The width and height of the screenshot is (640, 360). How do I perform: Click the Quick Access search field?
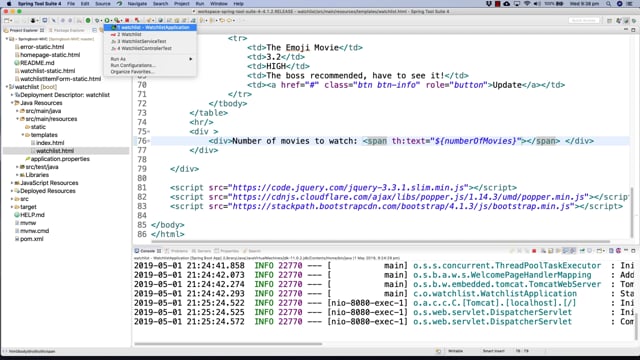pos(584,20)
